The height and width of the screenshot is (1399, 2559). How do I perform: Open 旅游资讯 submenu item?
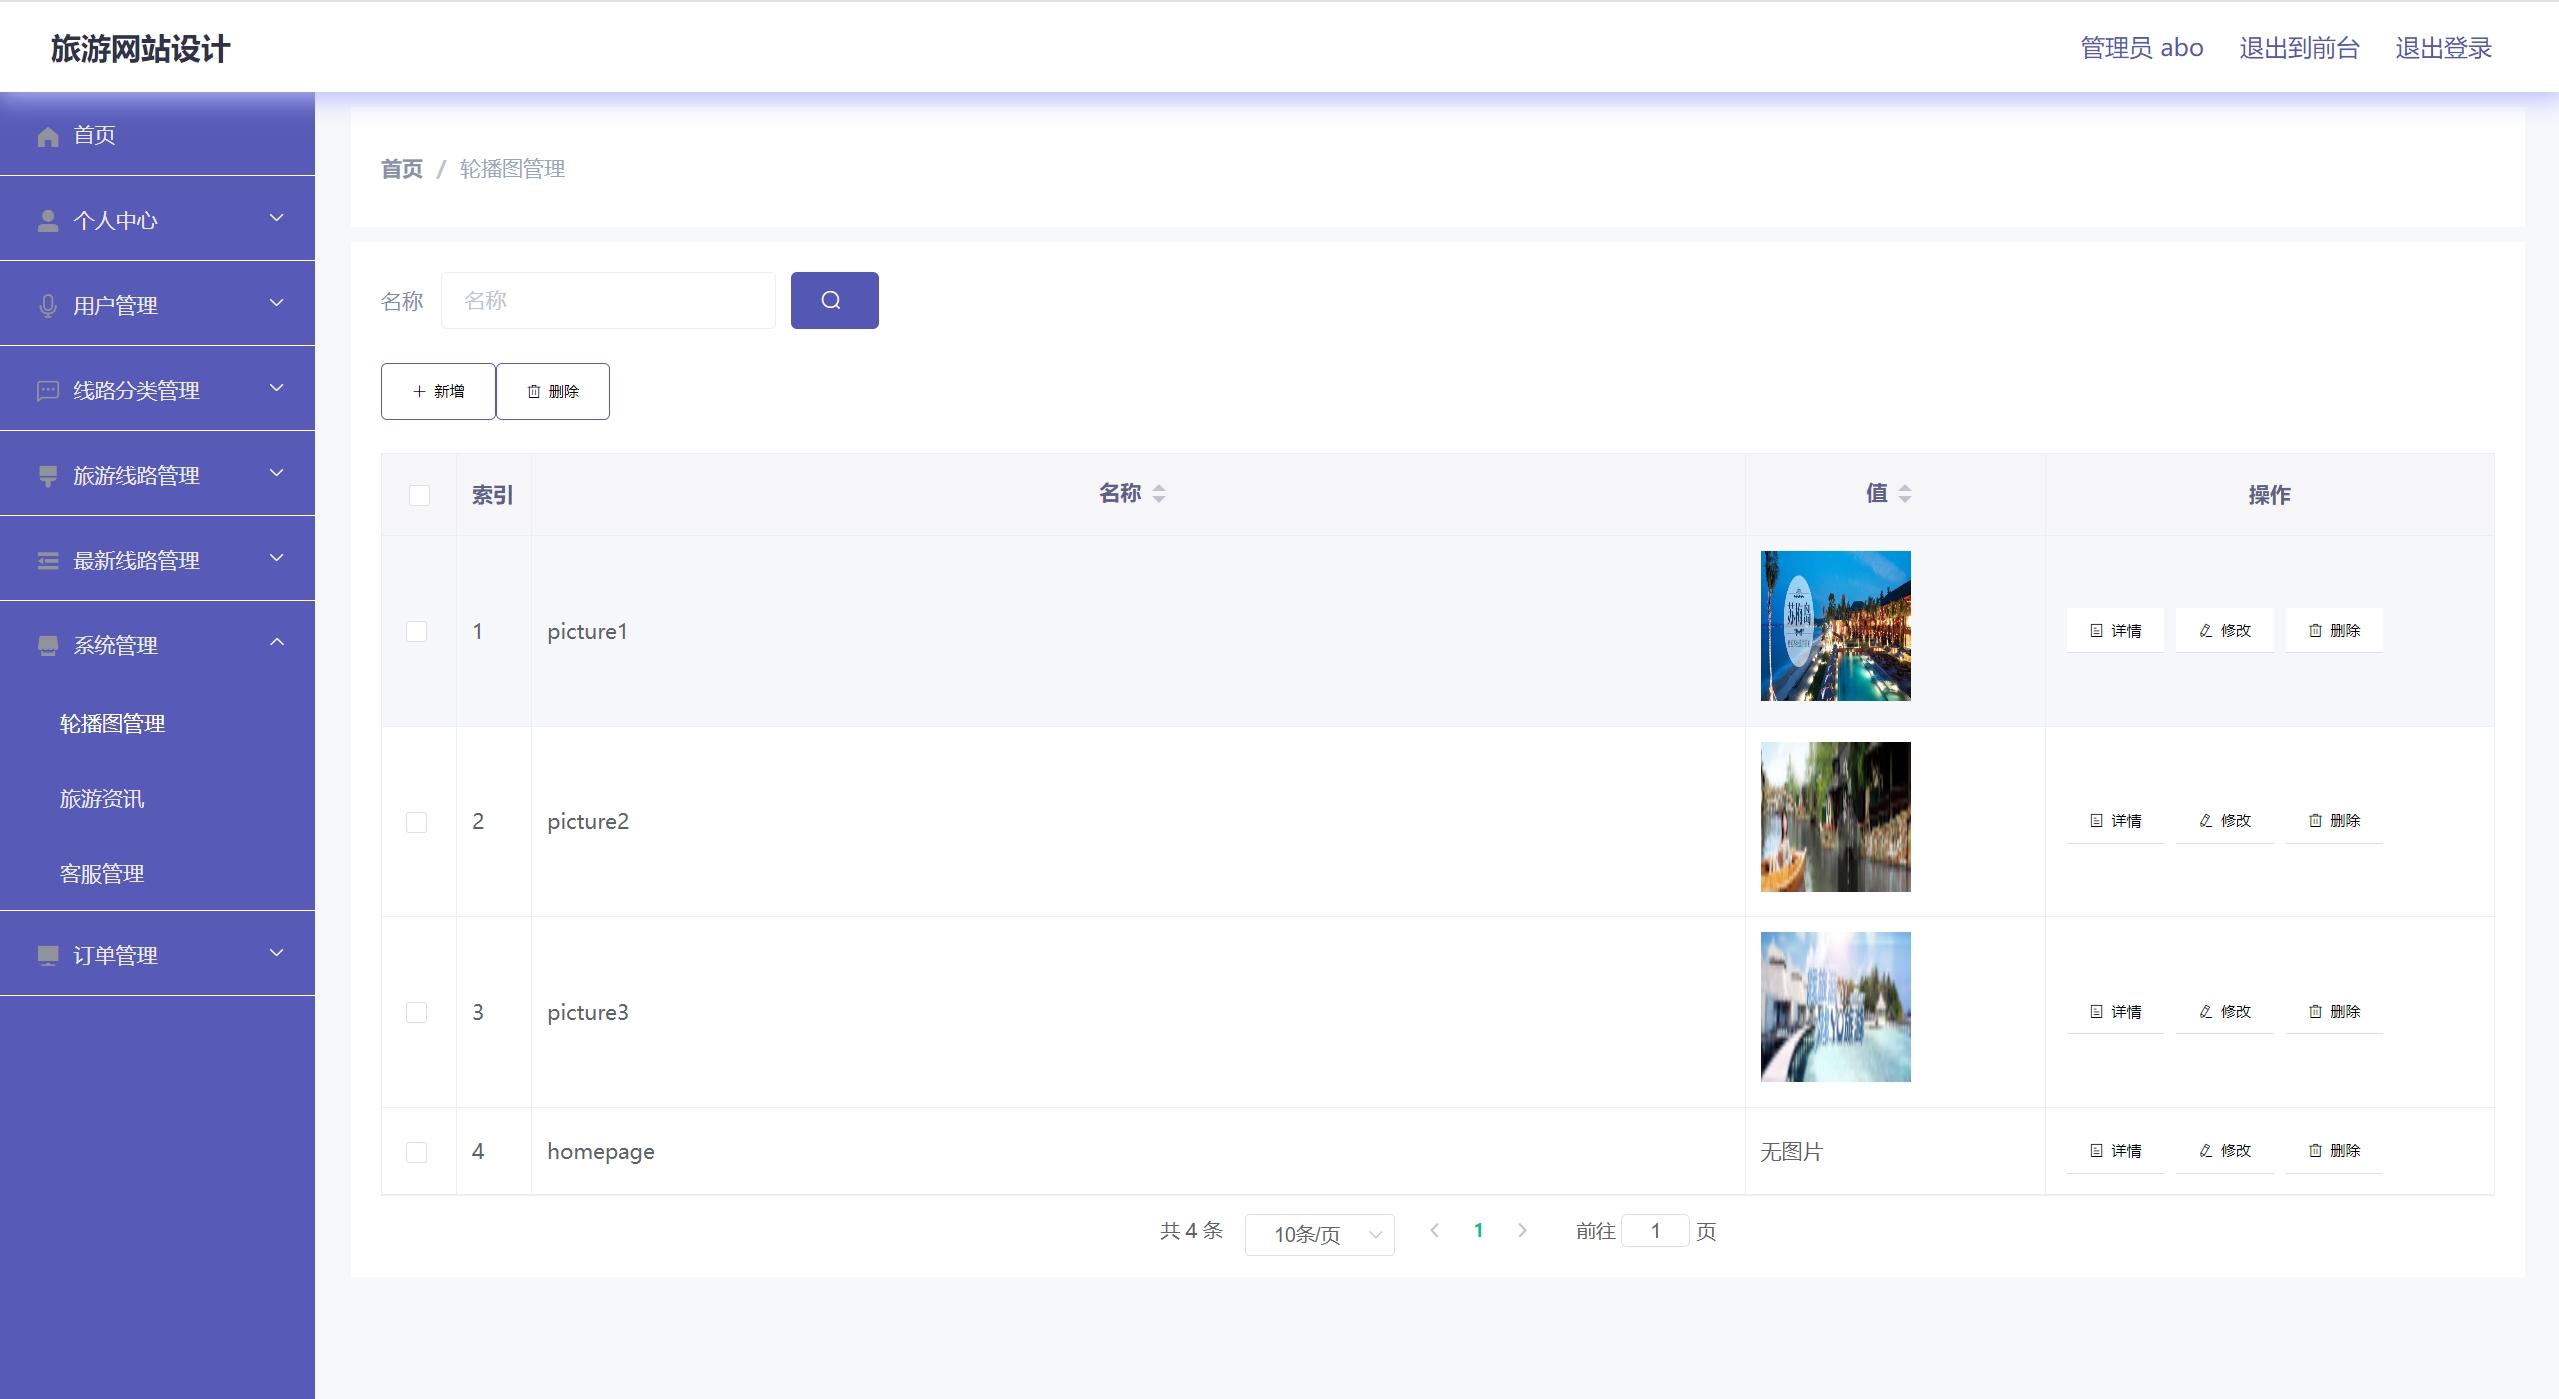[102, 798]
